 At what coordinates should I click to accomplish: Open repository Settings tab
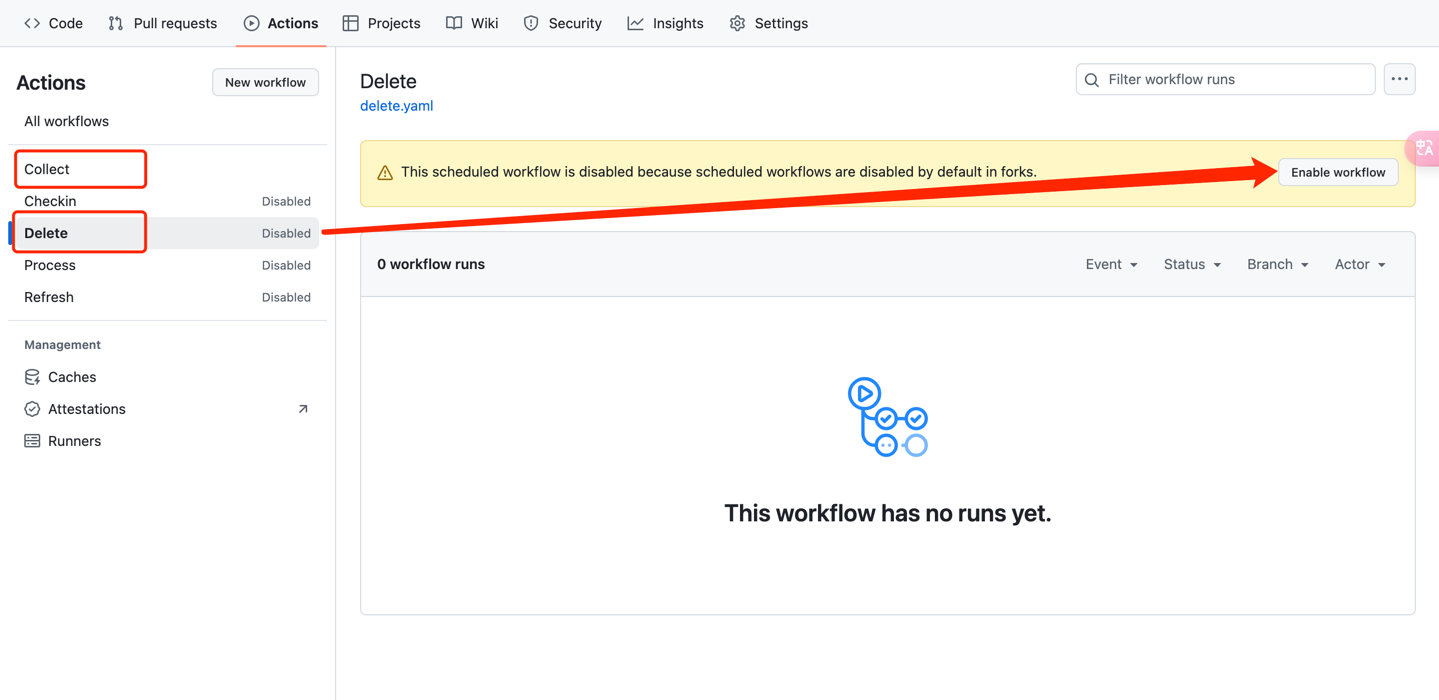(x=769, y=23)
